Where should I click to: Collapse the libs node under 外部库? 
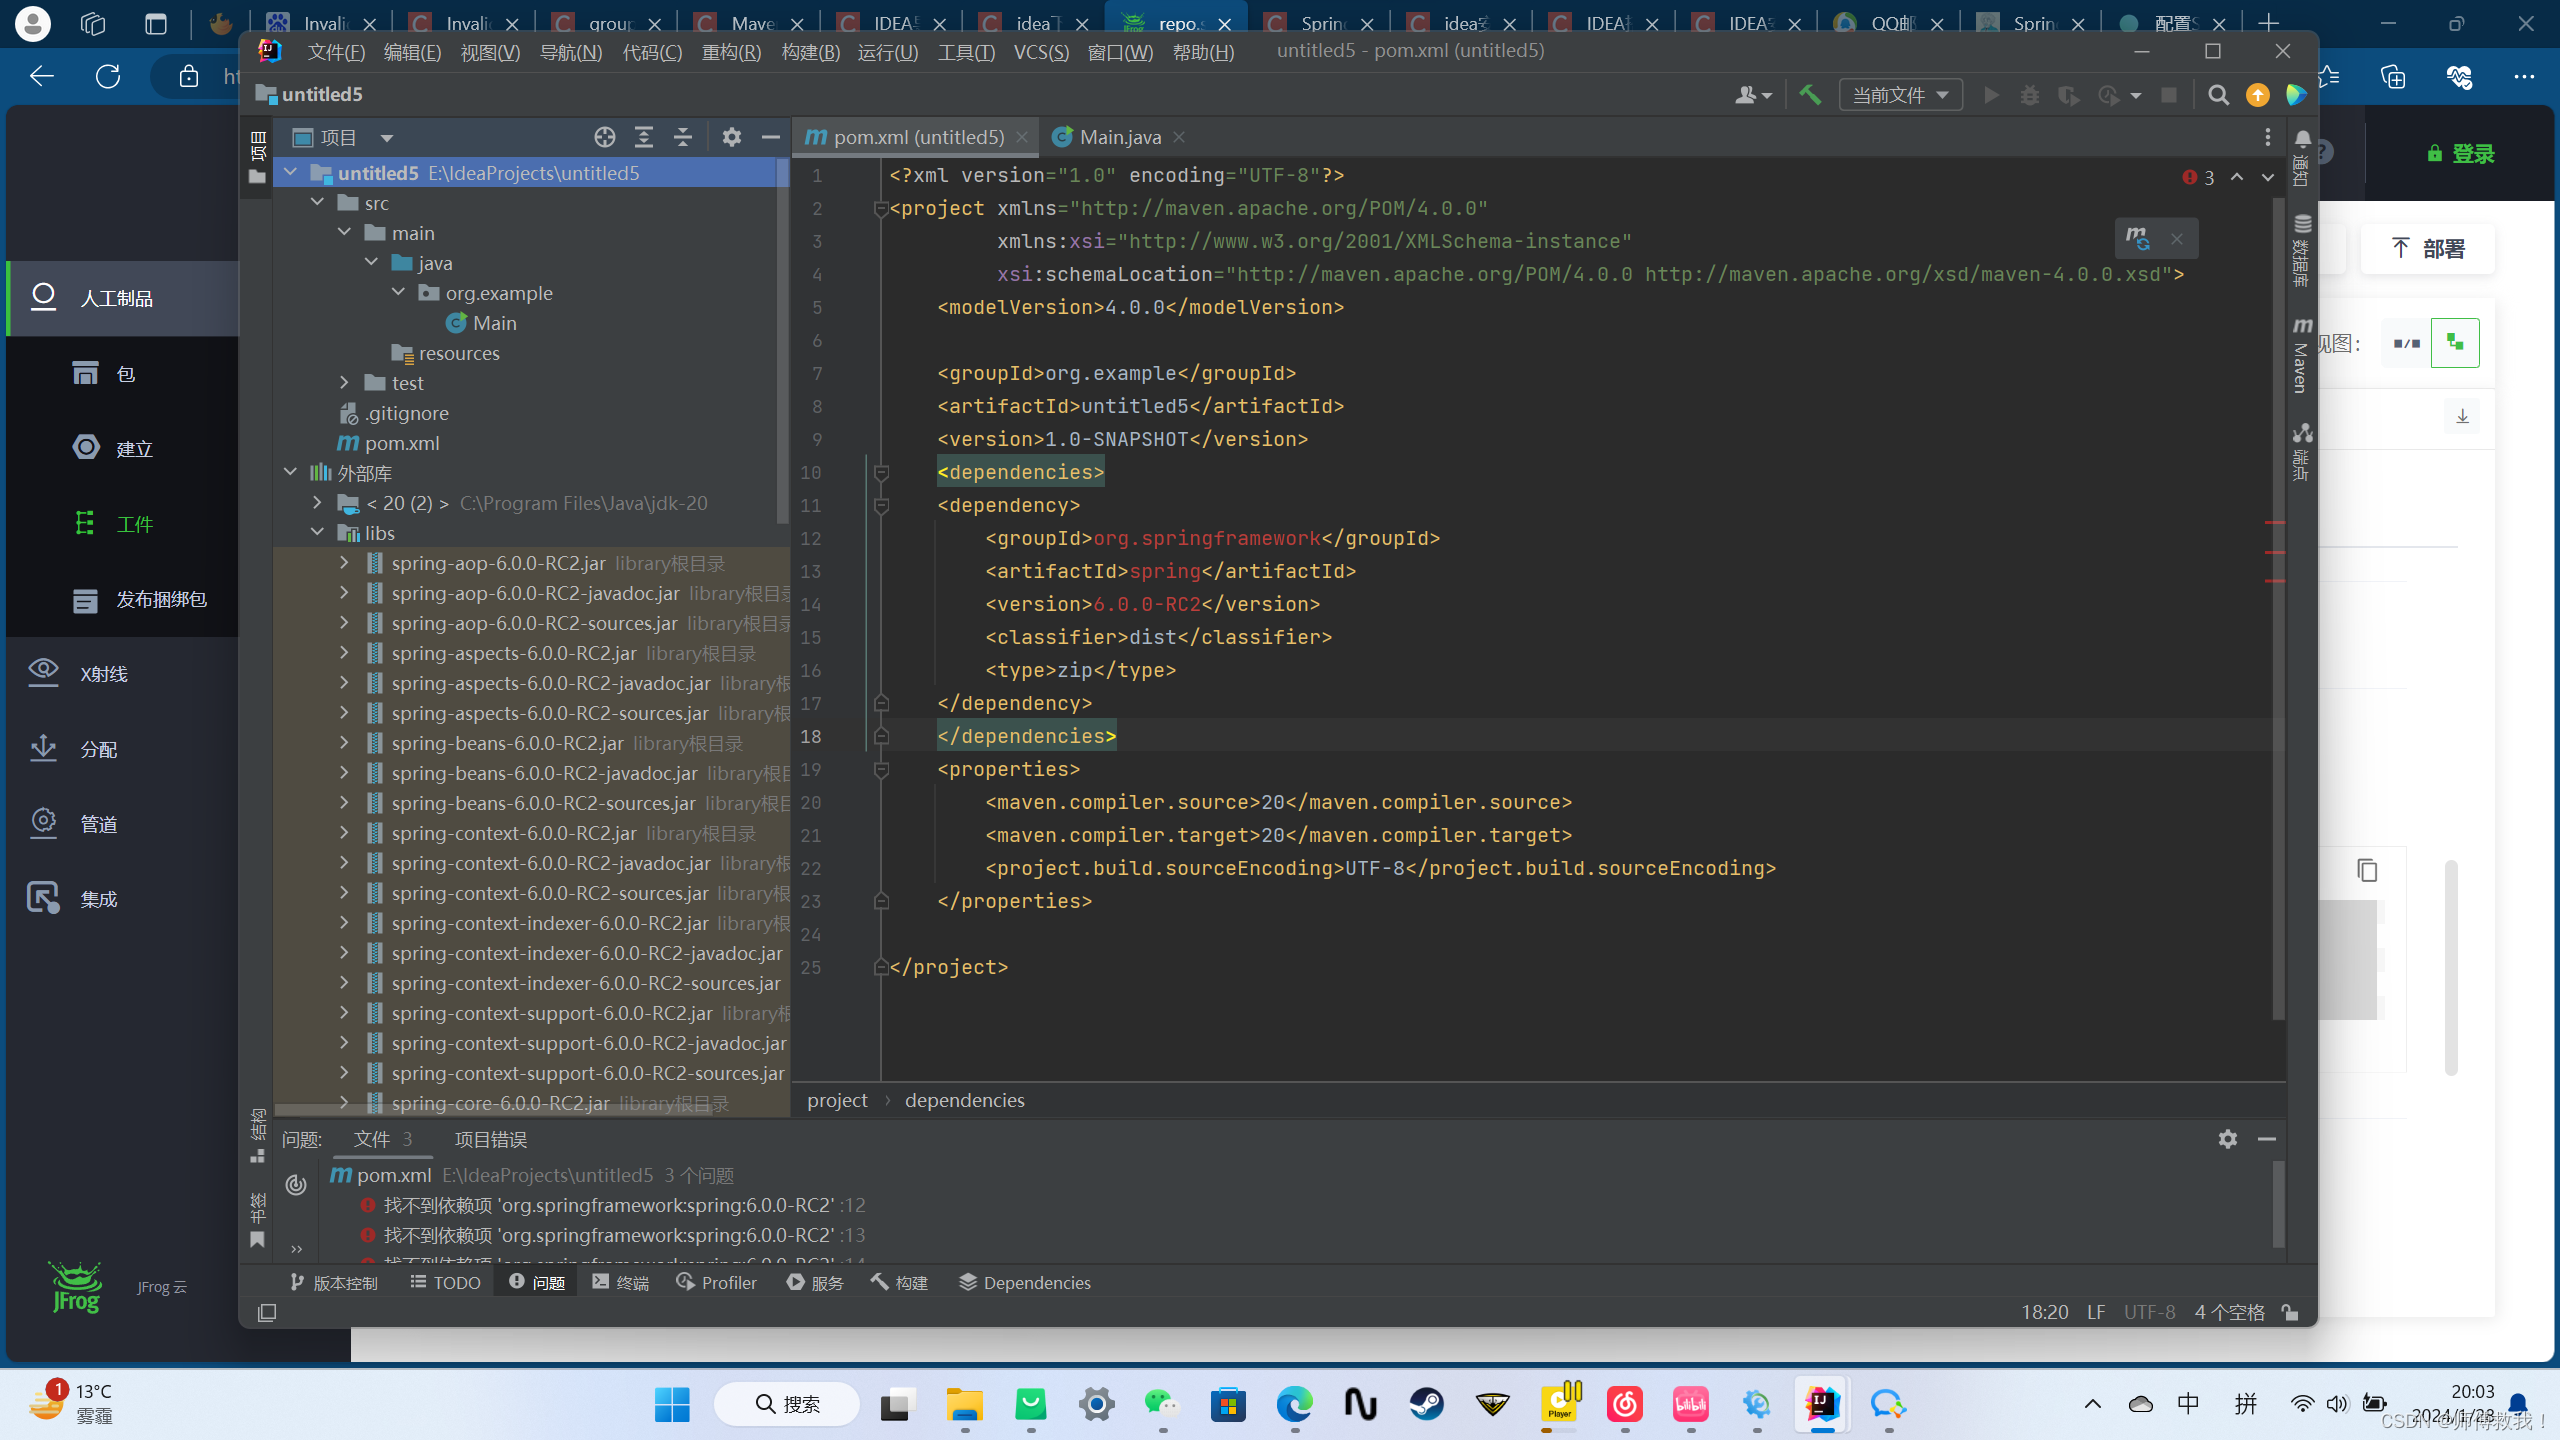point(318,533)
